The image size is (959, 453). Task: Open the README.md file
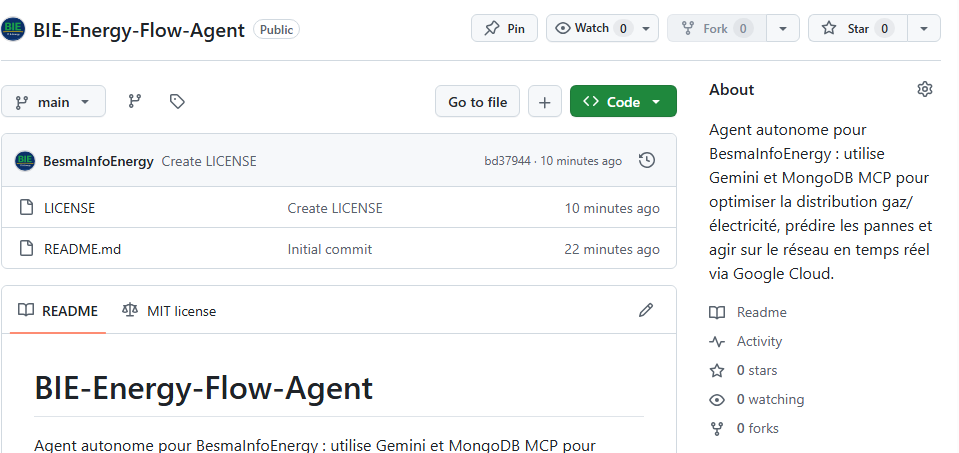(83, 249)
